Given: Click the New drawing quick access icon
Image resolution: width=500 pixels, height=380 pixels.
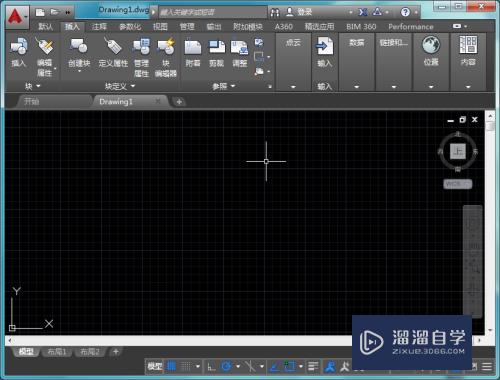Looking at the screenshot, I should [x=40, y=13].
